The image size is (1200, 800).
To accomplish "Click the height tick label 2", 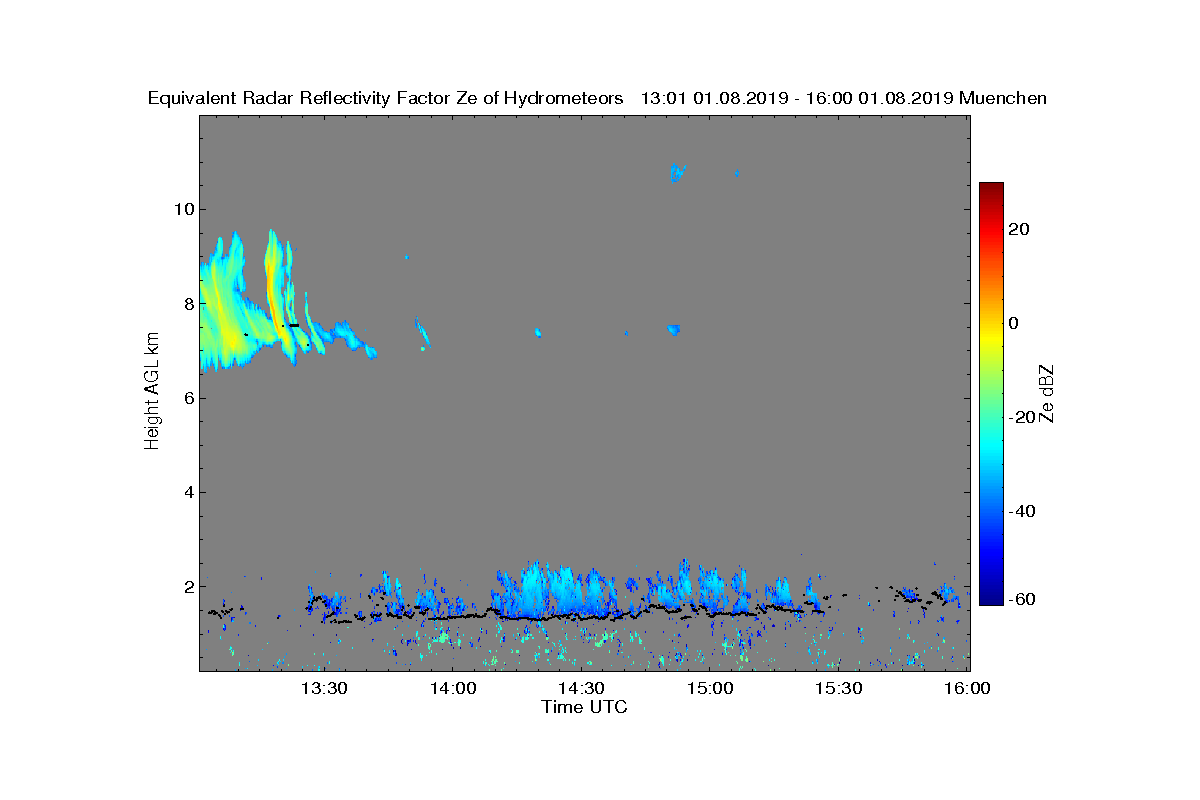I will 187,586.
